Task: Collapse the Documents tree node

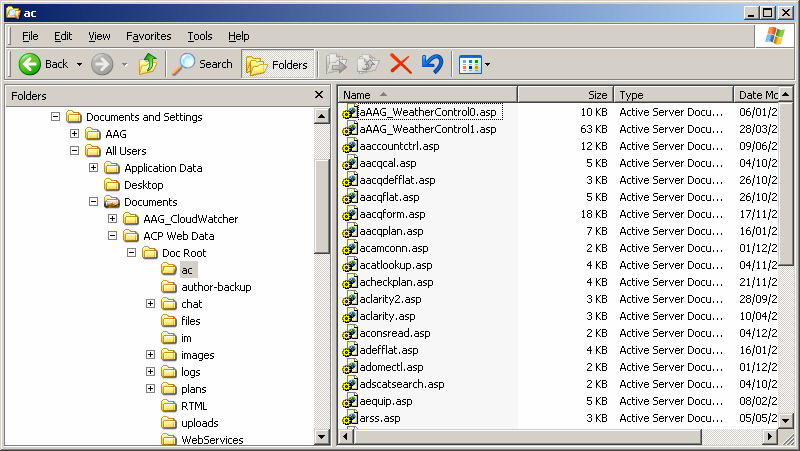Action: click(93, 202)
